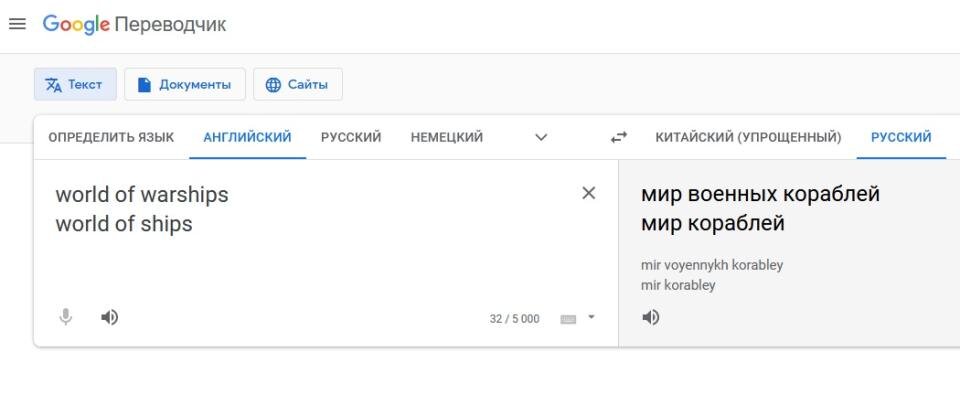960x394 pixels.
Task: Listen to the translated text audio
Action: (651, 317)
